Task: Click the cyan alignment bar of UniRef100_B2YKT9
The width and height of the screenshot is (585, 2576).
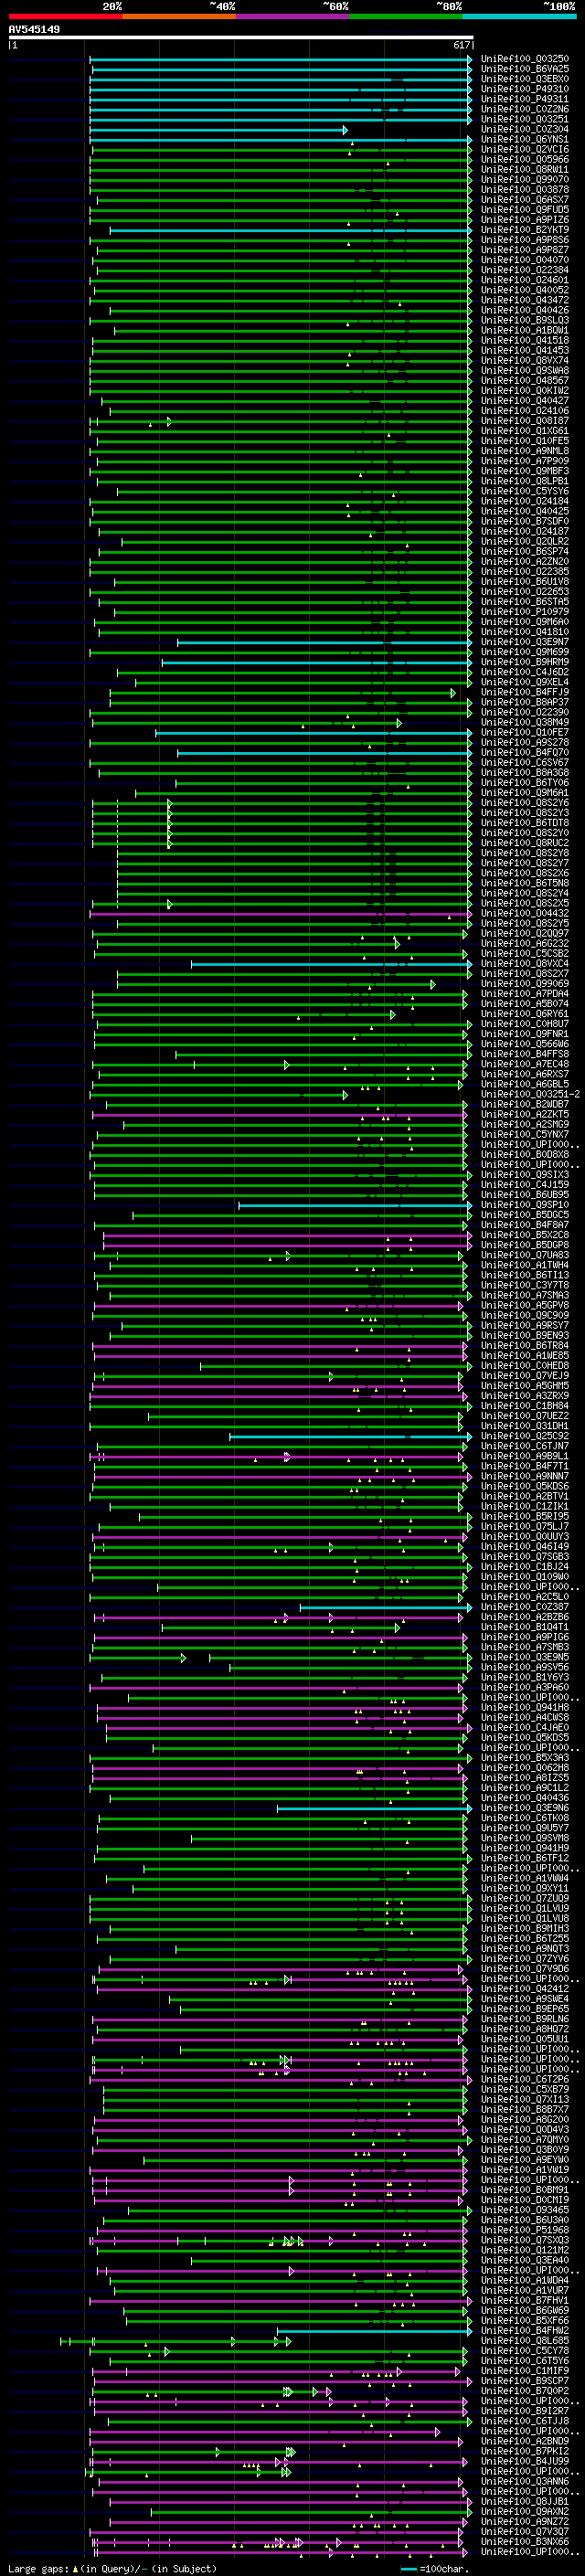Action: tap(290, 230)
